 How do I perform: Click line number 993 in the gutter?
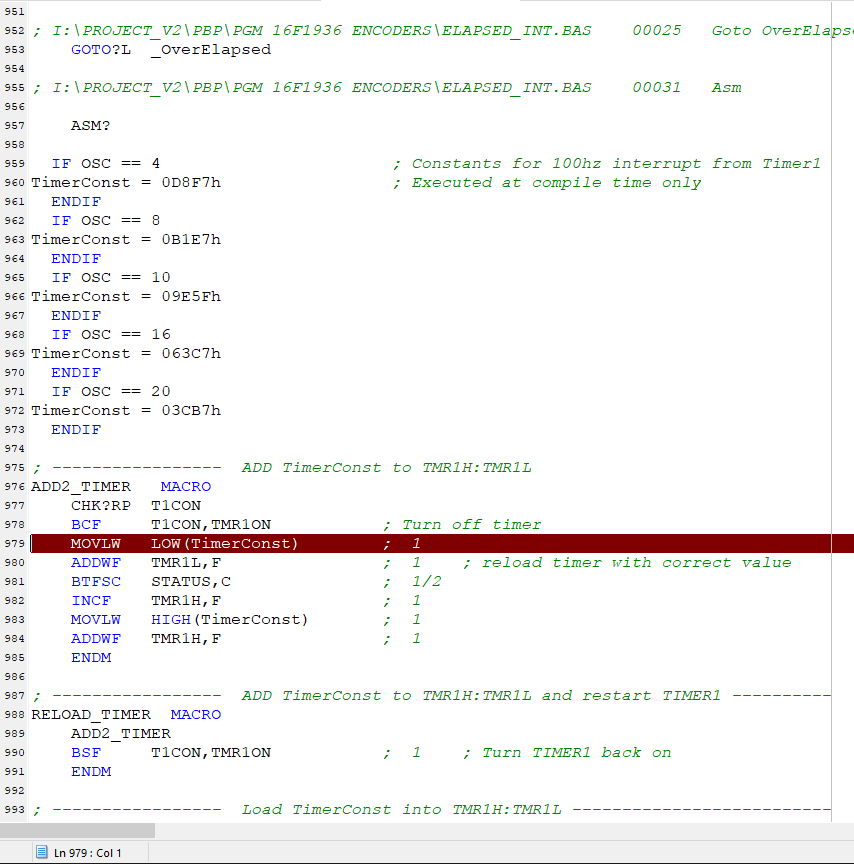click(x=14, y=810)
